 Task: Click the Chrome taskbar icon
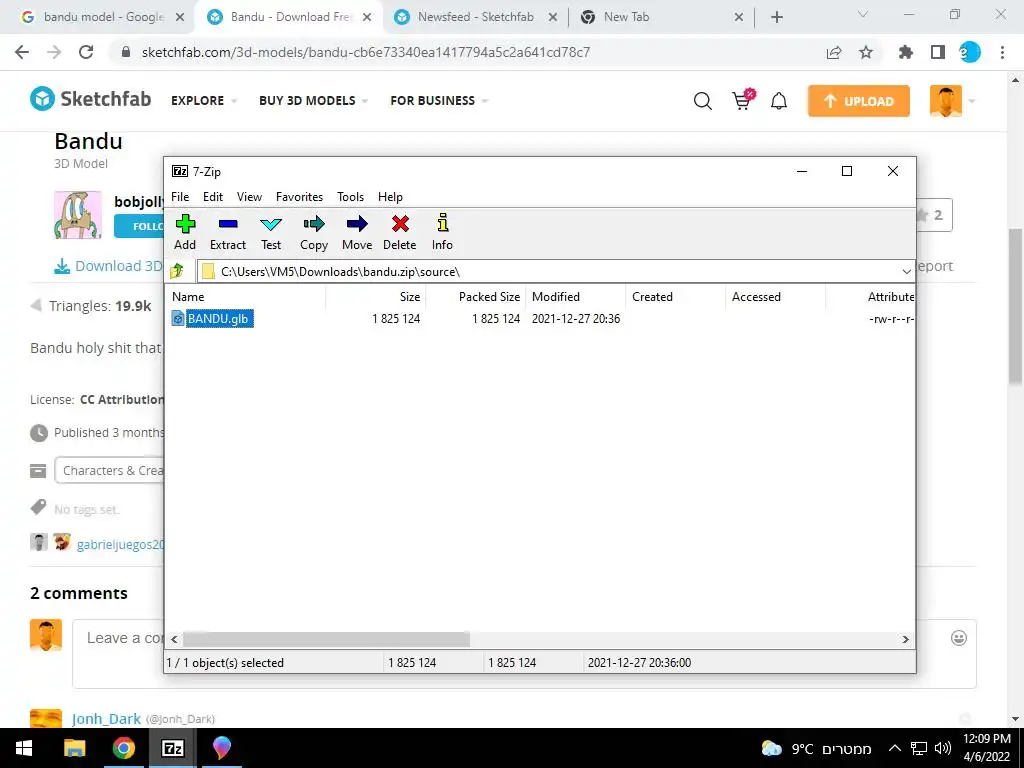(x=123, y=748)
